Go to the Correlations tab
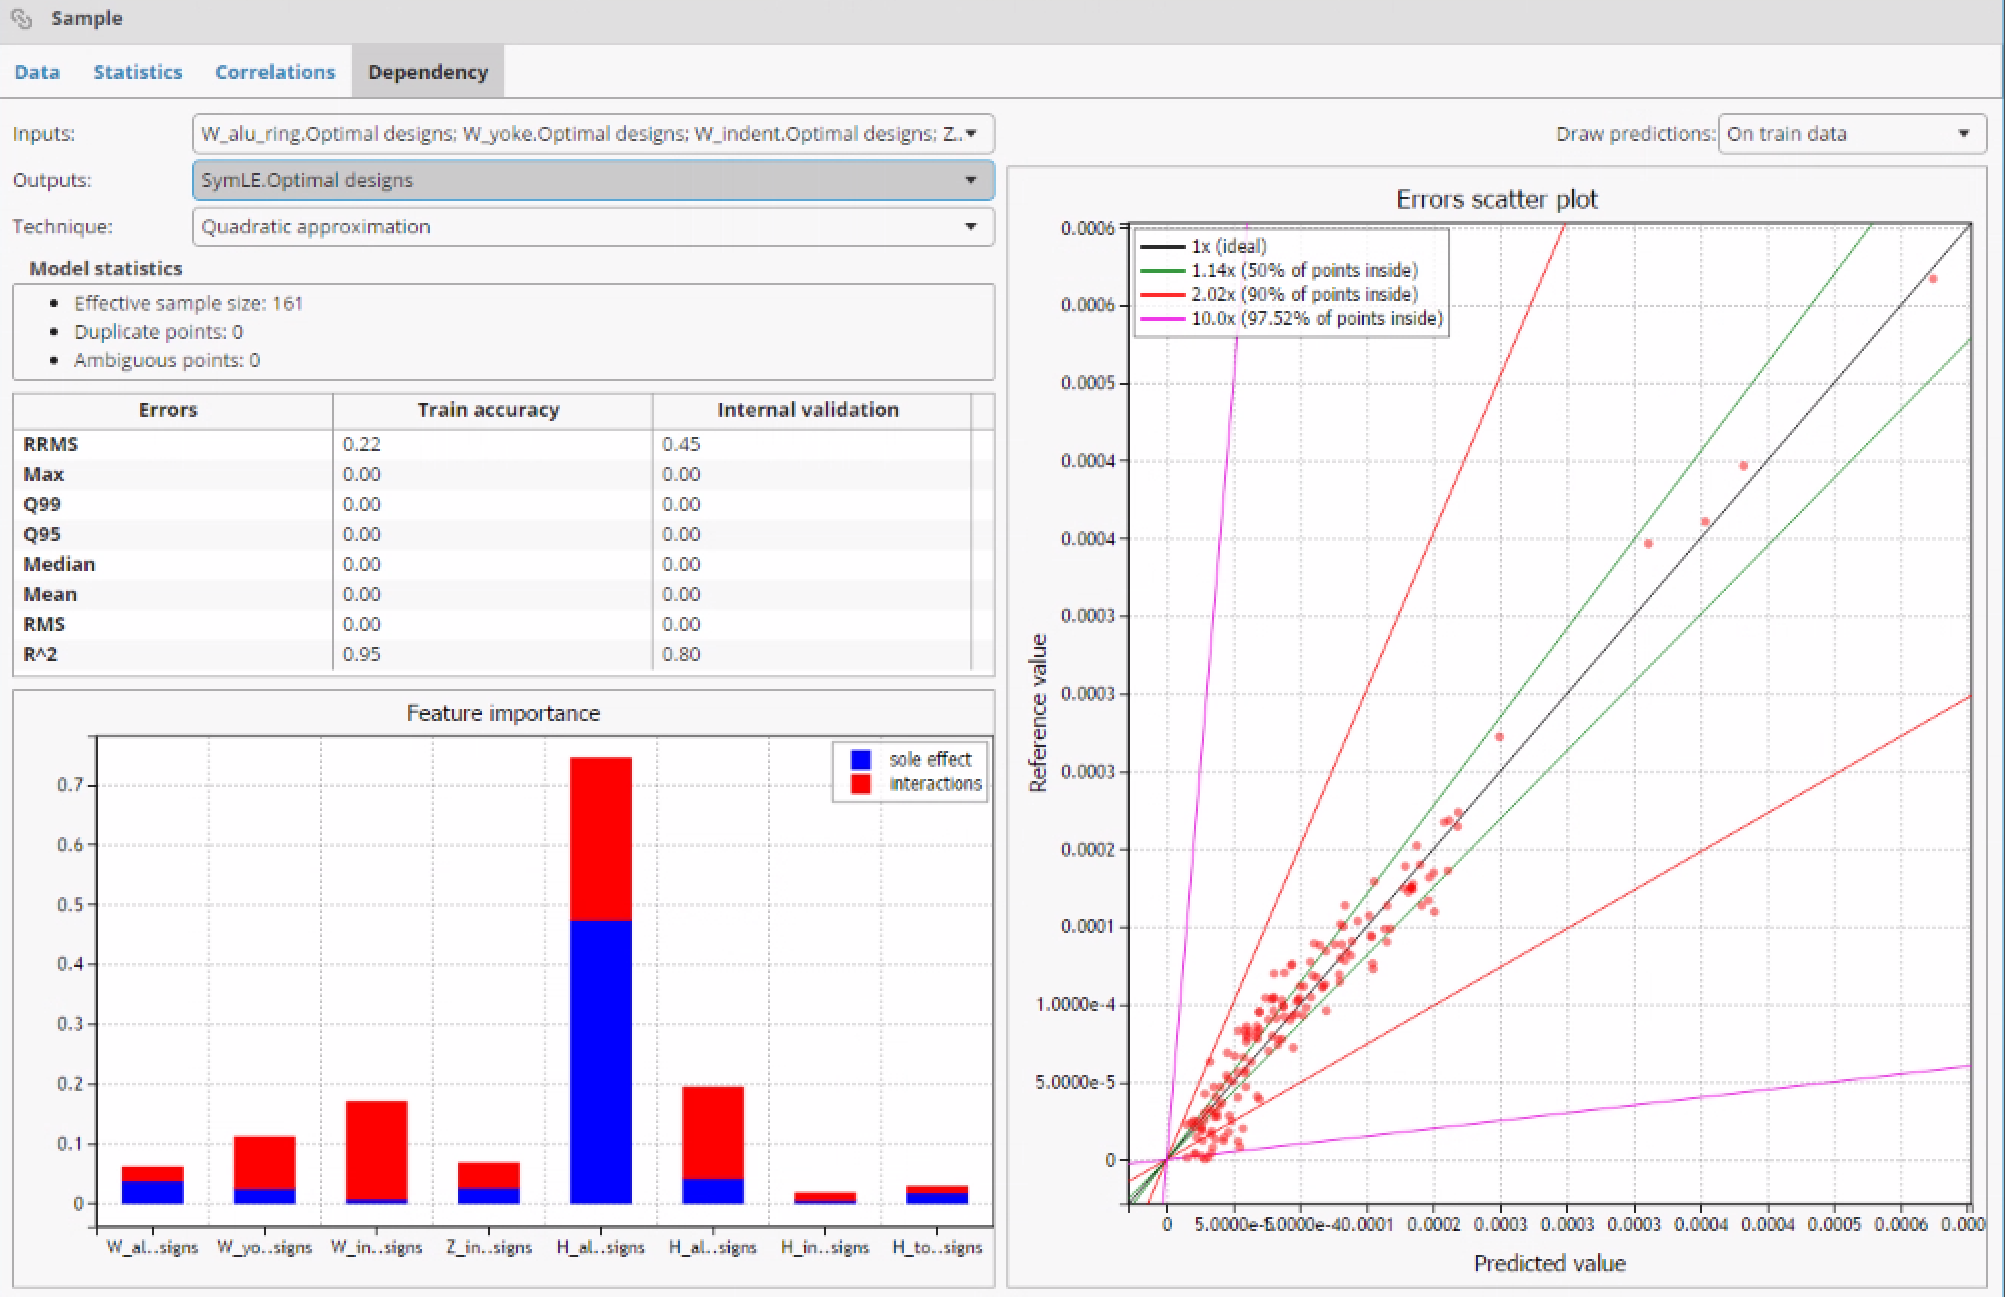2005x1297 pixels. 275,72
